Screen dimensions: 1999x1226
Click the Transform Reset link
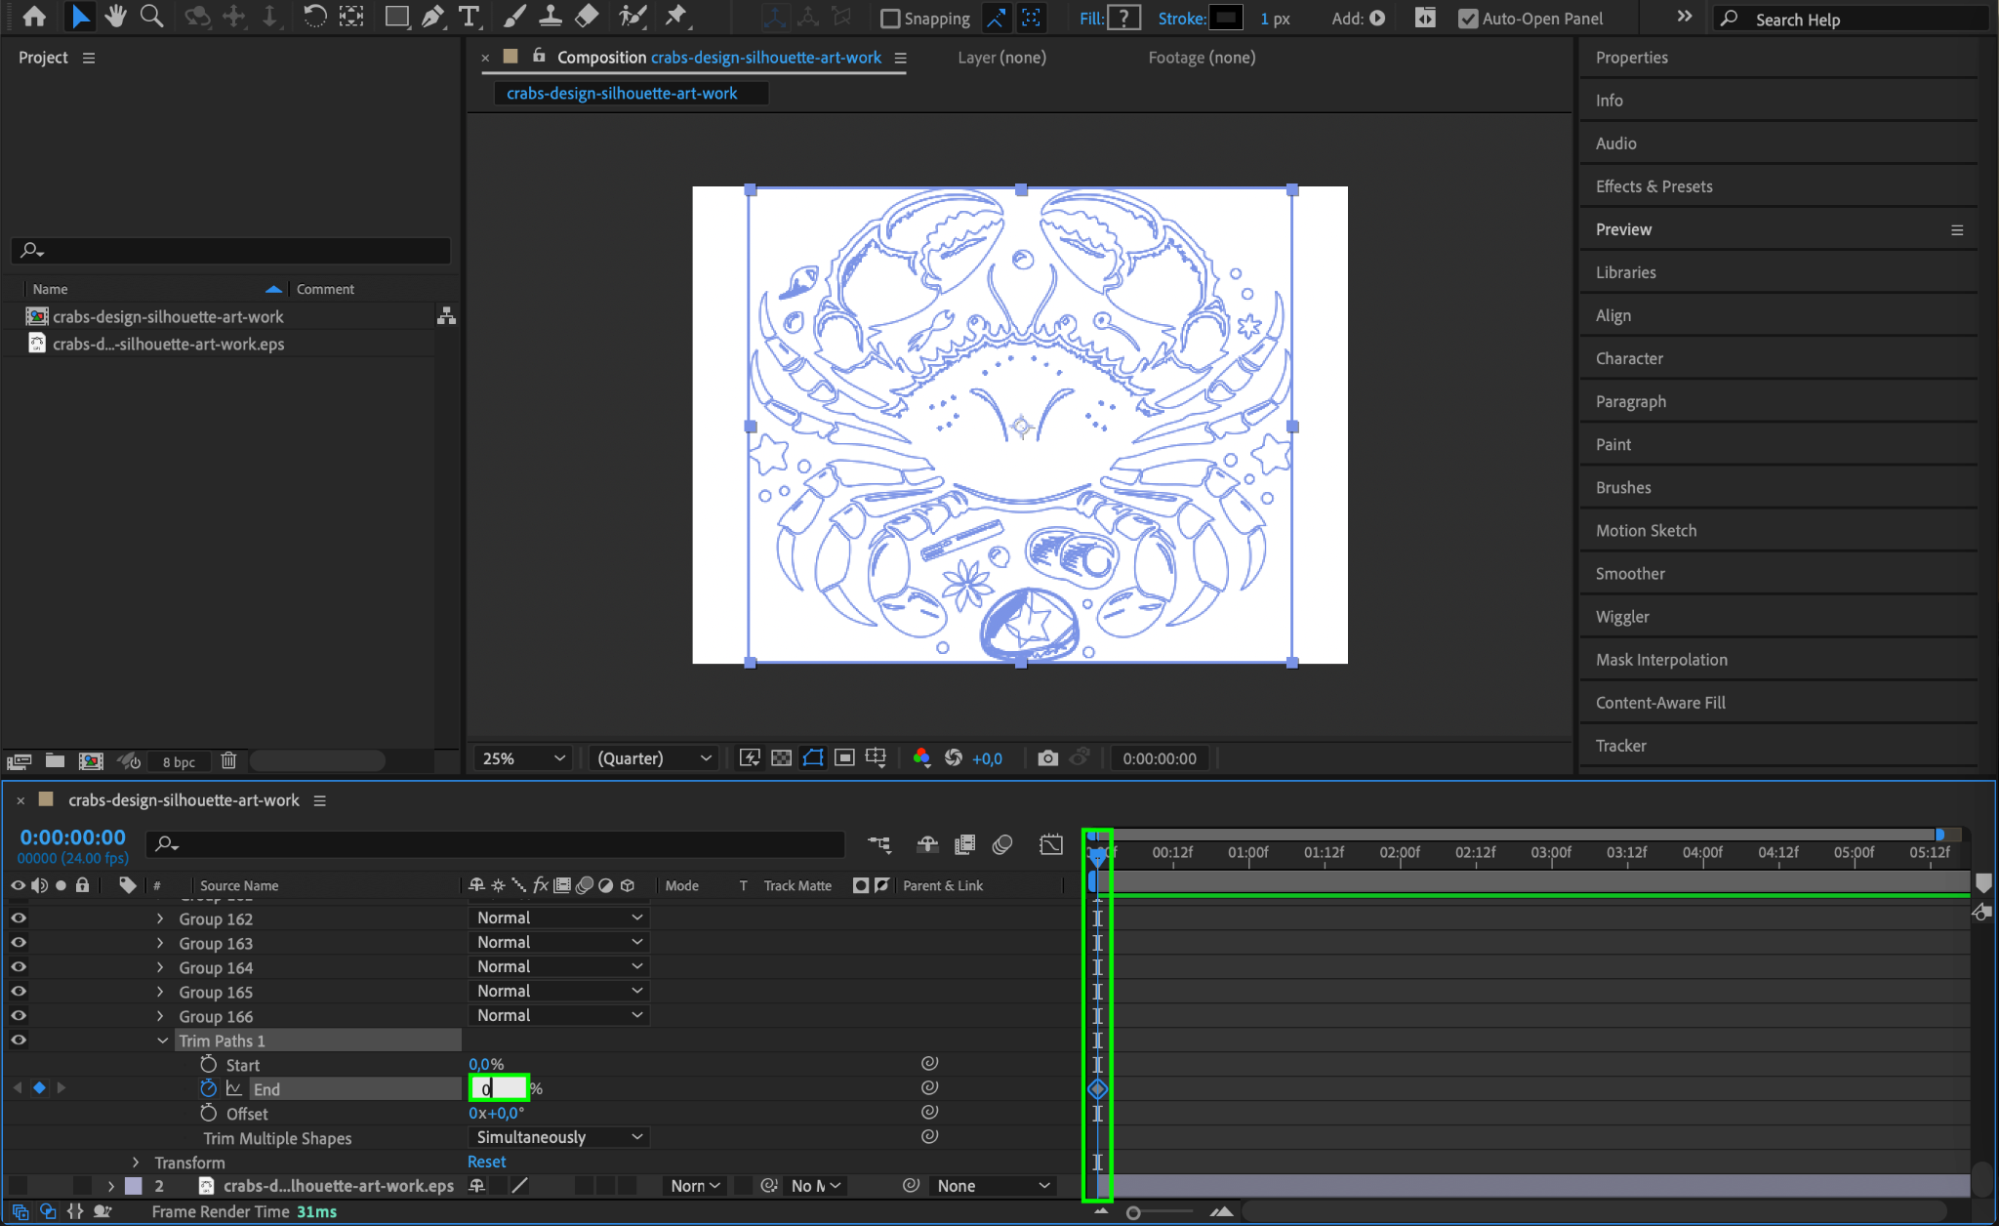(x=486, y=1162)
